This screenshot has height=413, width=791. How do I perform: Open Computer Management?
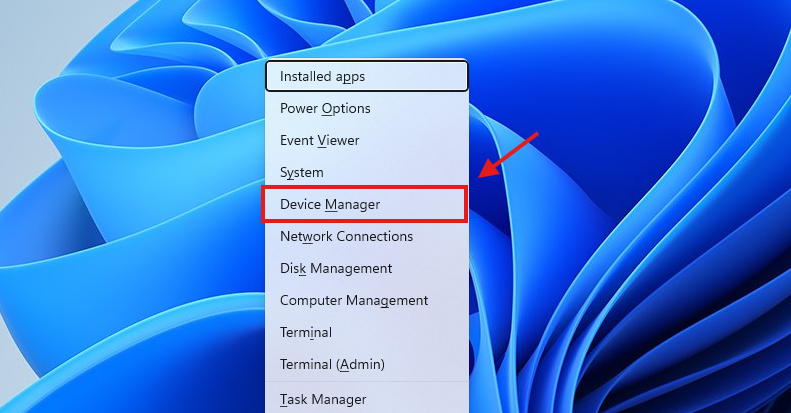367,301
